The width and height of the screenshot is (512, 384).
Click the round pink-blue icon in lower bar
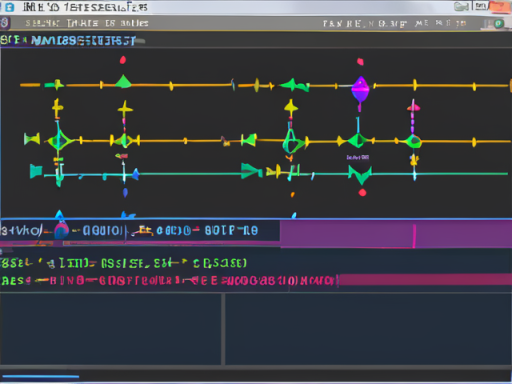(61, 231)
